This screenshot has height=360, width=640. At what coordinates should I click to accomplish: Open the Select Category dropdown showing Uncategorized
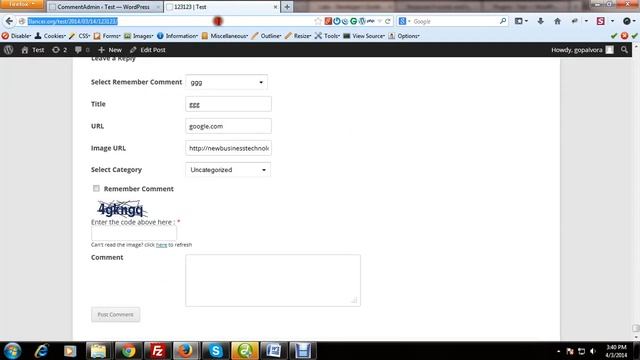pos(228,170)
